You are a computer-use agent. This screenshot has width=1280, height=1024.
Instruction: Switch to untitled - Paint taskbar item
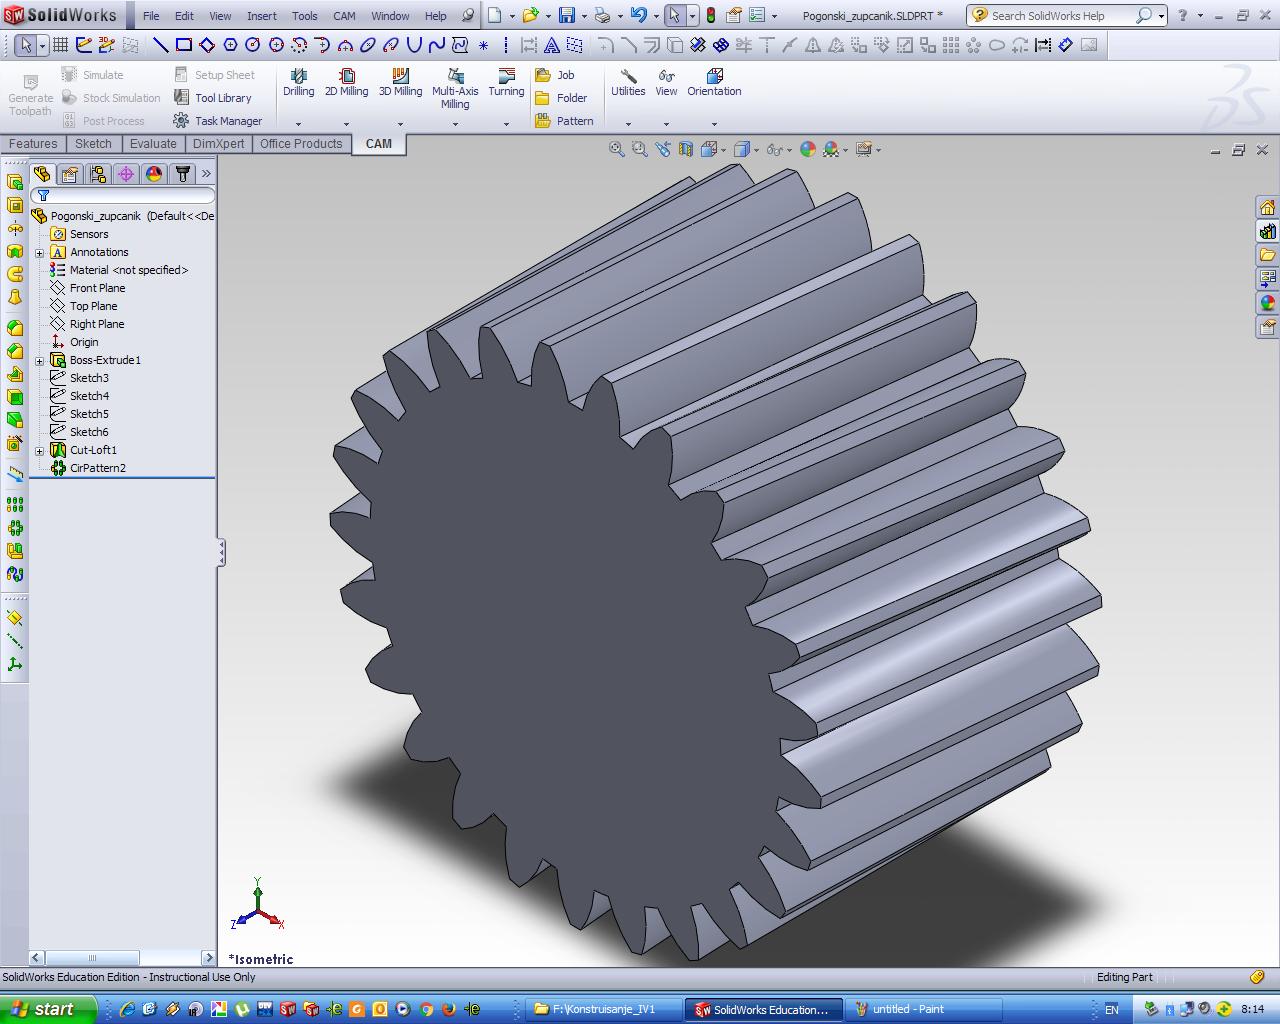[922, 1009]
